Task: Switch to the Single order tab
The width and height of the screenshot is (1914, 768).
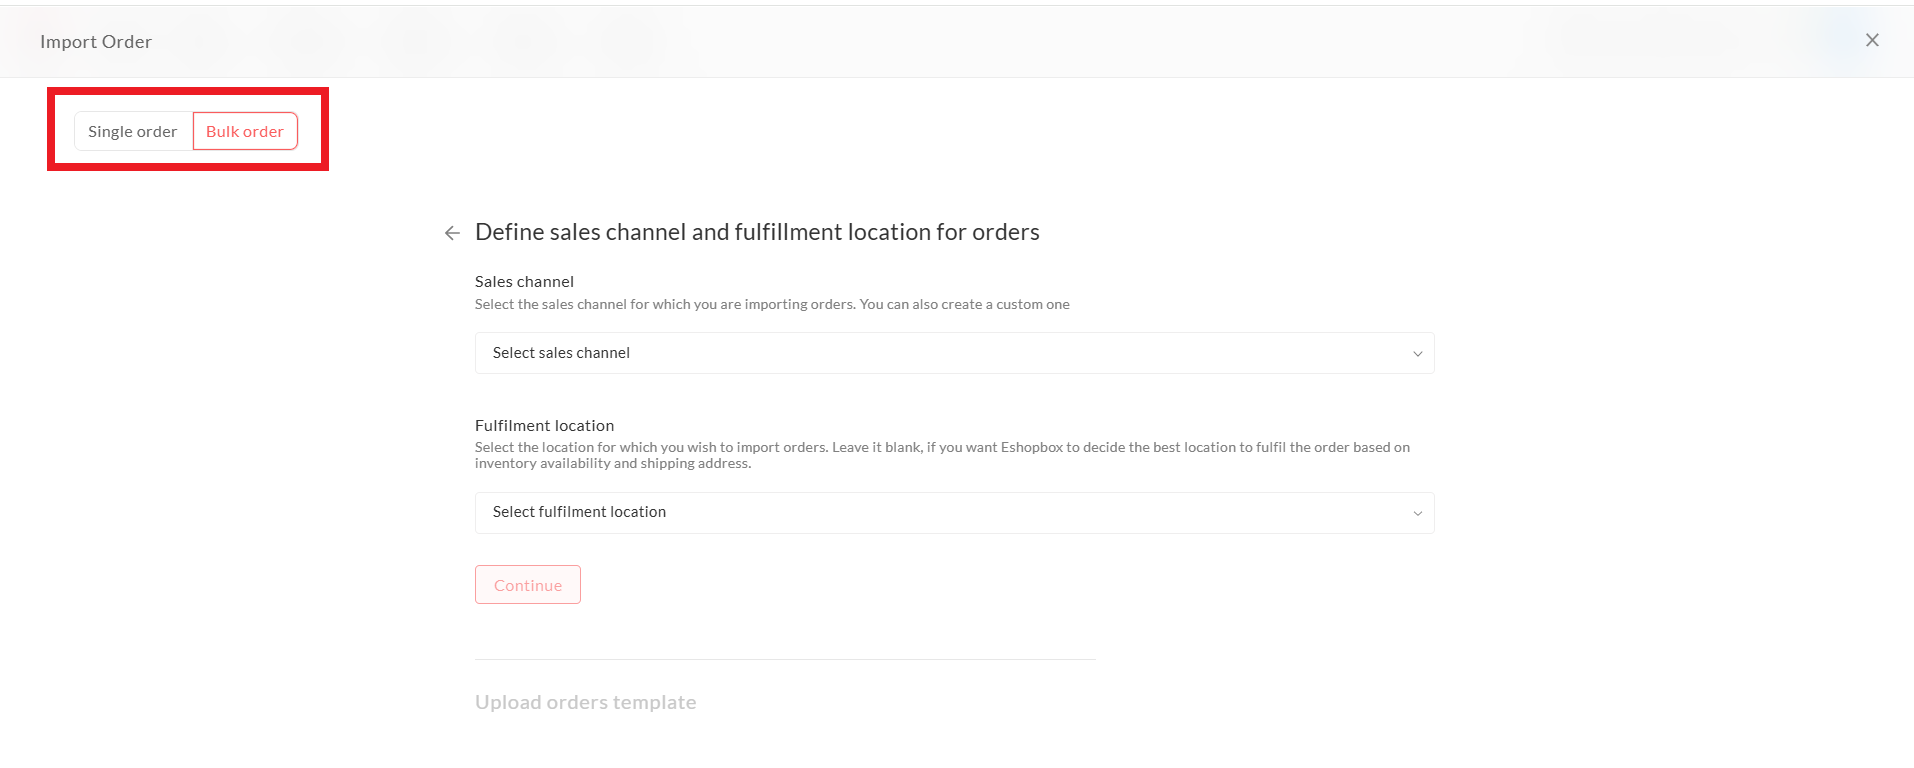Action: click(x=133, y=132)
